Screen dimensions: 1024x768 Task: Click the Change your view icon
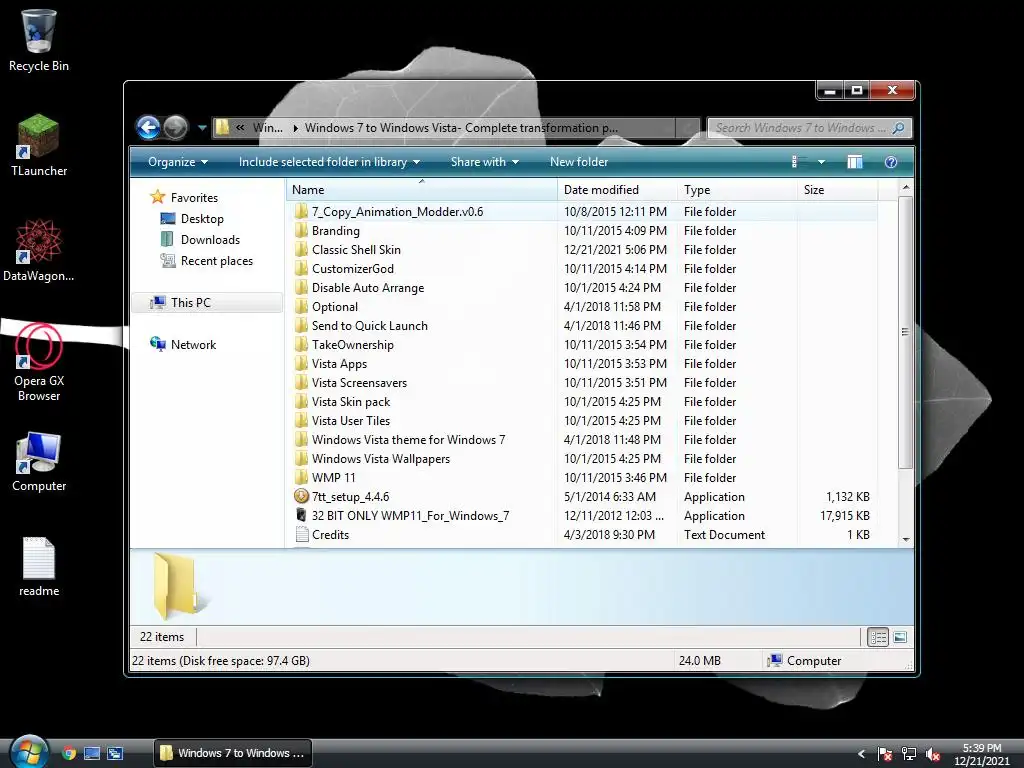click(797, 162)
